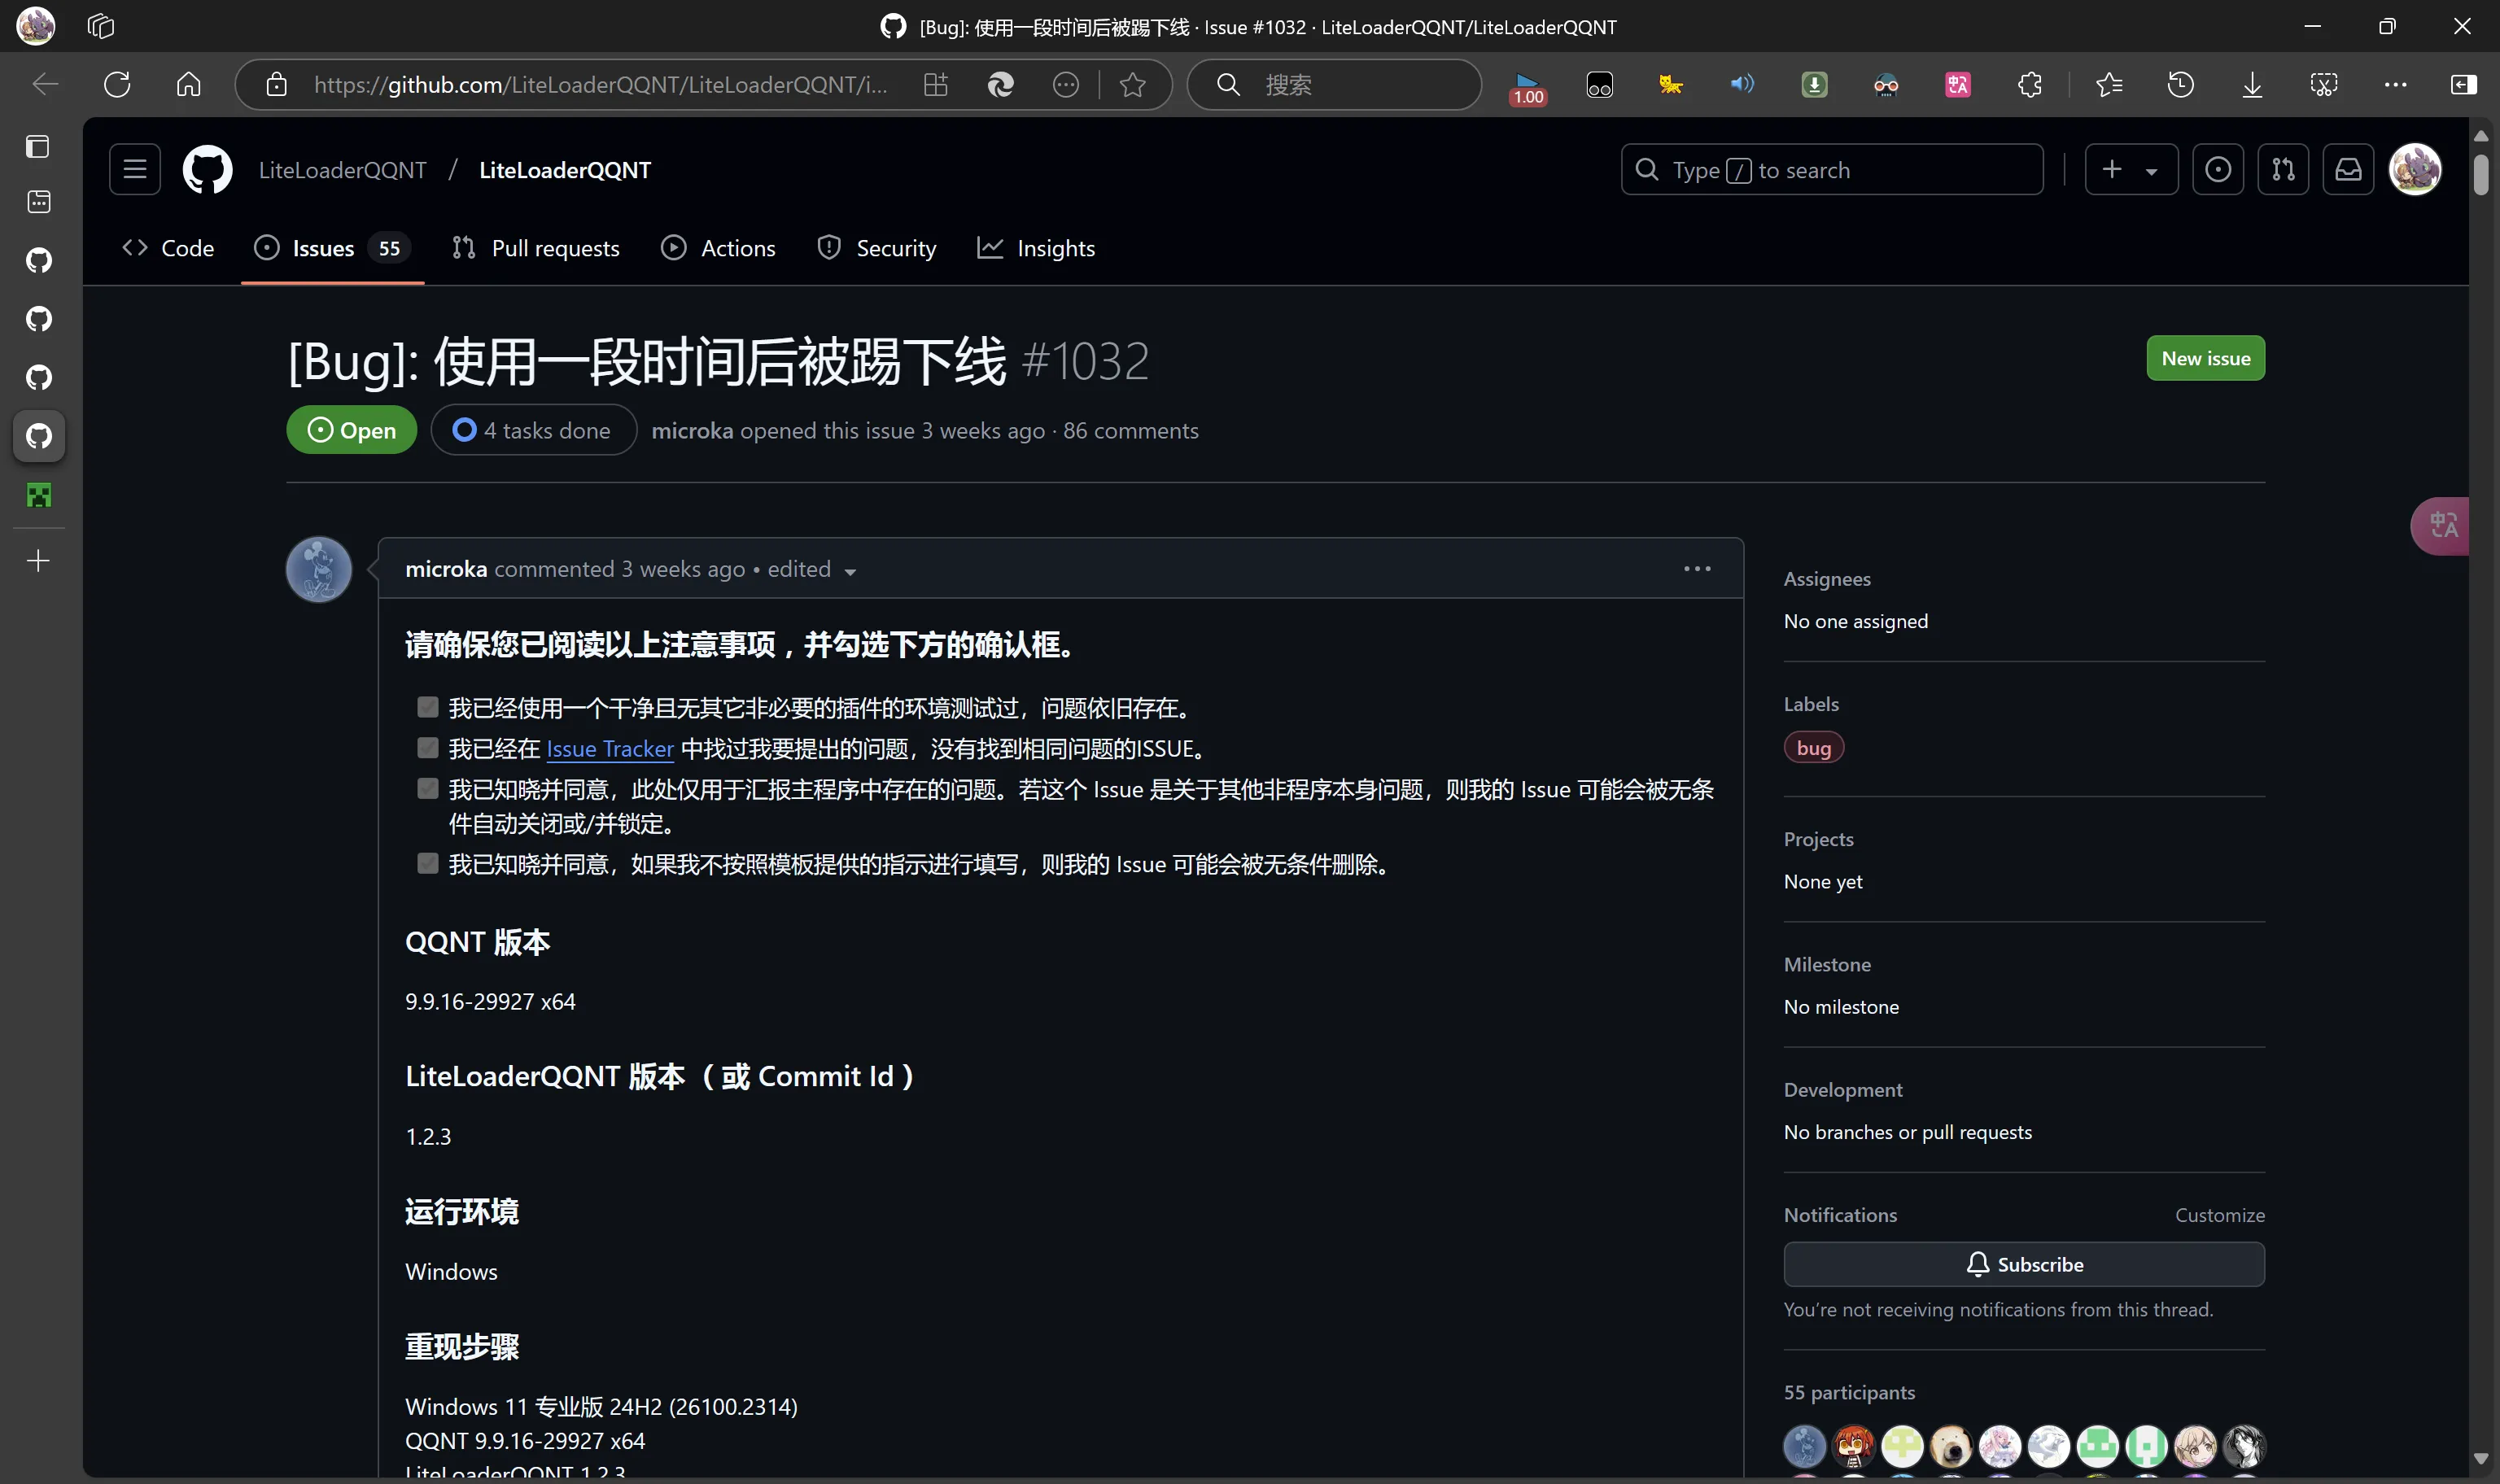Open the pull requests shortcut icon in header
The width and height of the screenshot is (2500, 1484).
[x=2283, y=170]
